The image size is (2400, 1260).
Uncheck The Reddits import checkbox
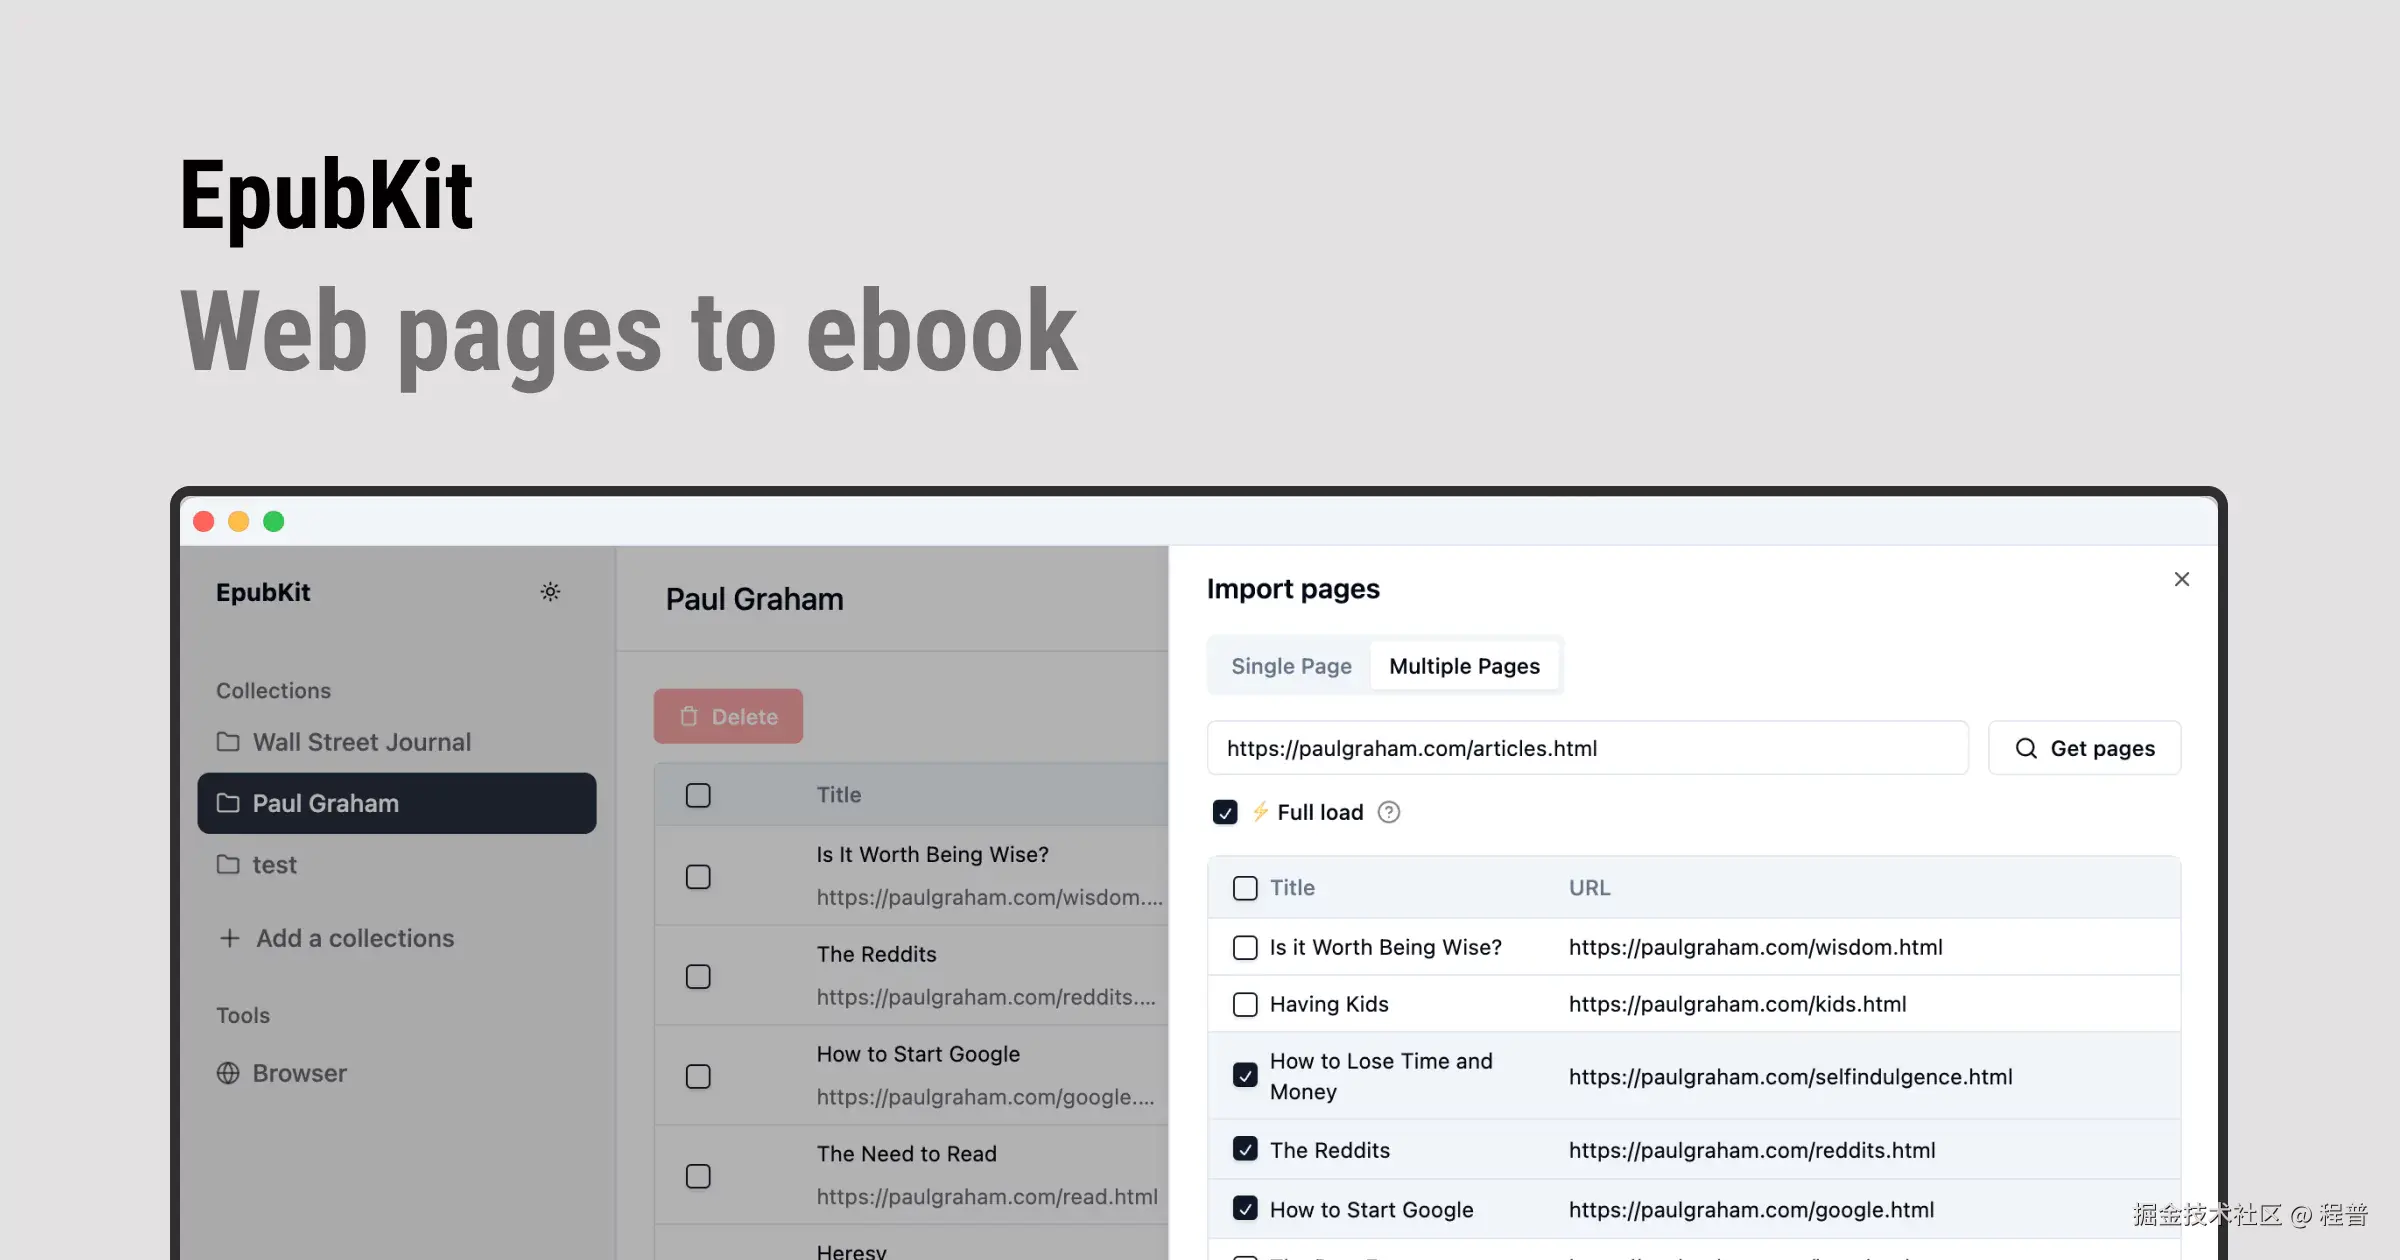tap(1245, 1150)
